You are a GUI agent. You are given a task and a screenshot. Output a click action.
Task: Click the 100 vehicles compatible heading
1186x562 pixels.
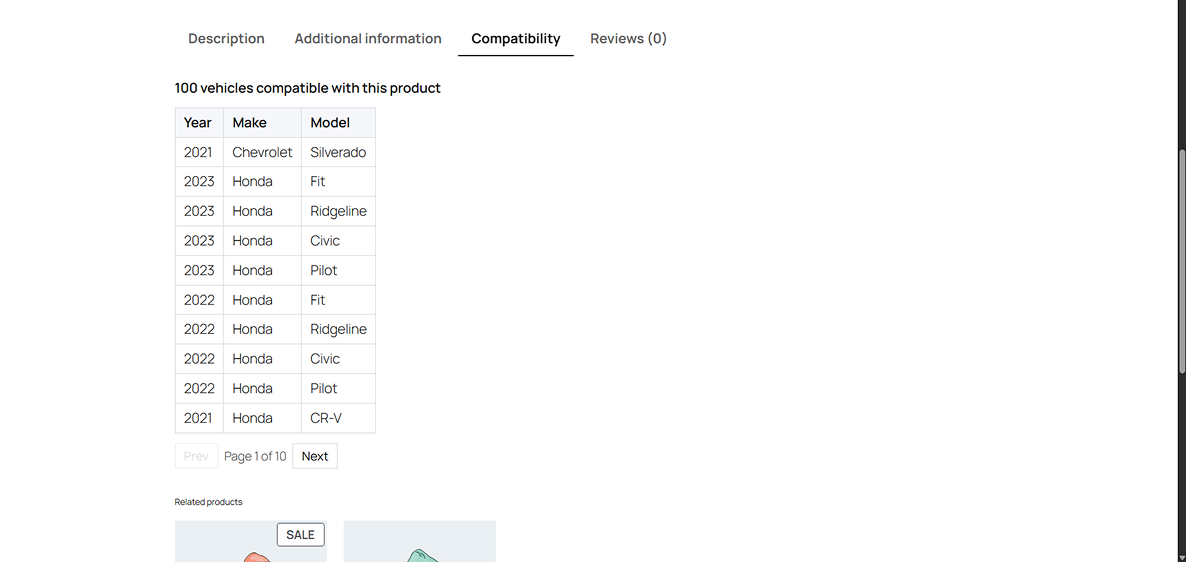pyautogui.click(x=307, y=88)
